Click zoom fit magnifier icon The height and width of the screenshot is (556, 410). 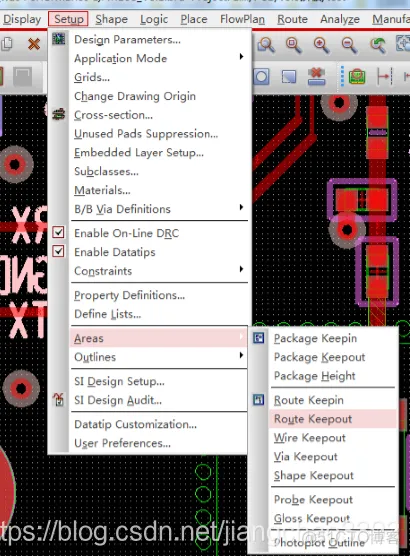click(293, 45)
